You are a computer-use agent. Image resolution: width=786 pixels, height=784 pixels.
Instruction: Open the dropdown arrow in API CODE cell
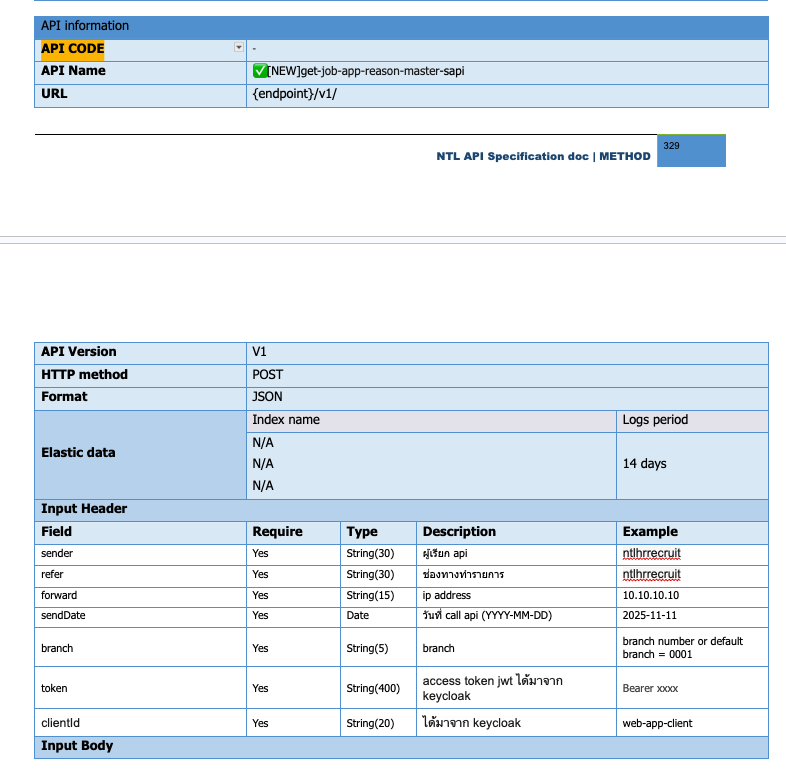click(238, 48)
